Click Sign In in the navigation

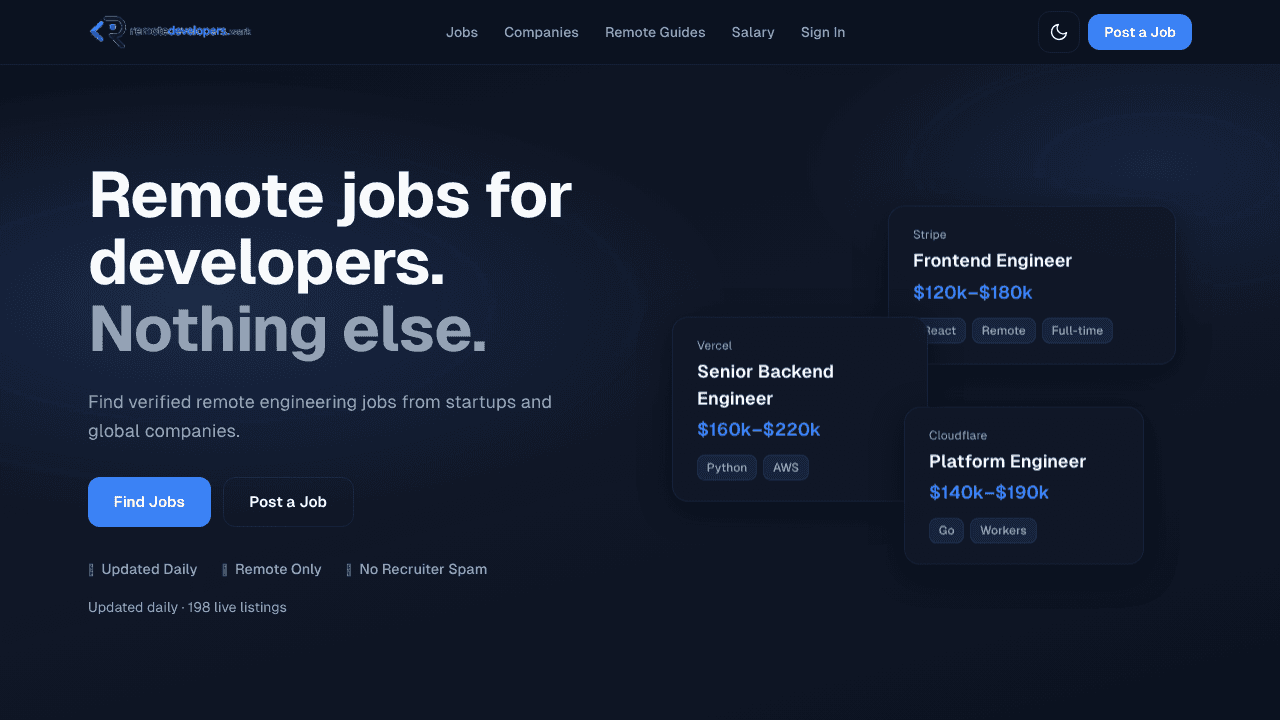[823, 32]
